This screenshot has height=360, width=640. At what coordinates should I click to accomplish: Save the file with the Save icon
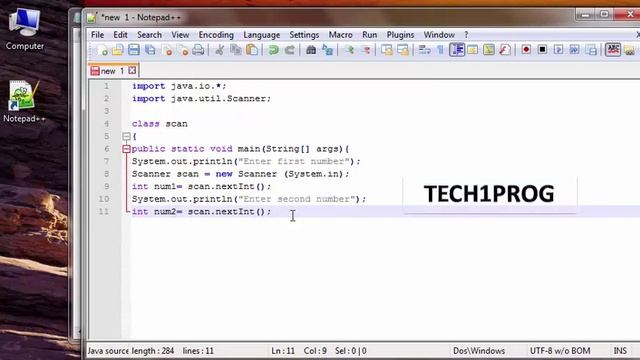click(134, 50)
